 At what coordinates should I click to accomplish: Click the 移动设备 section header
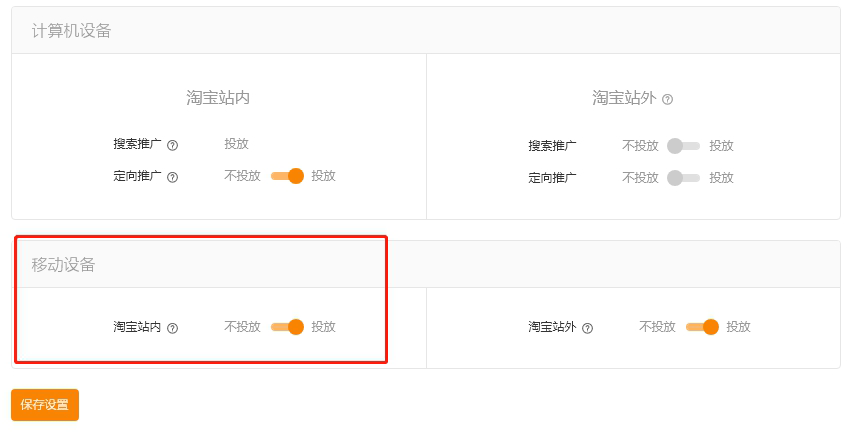(64, 265)
